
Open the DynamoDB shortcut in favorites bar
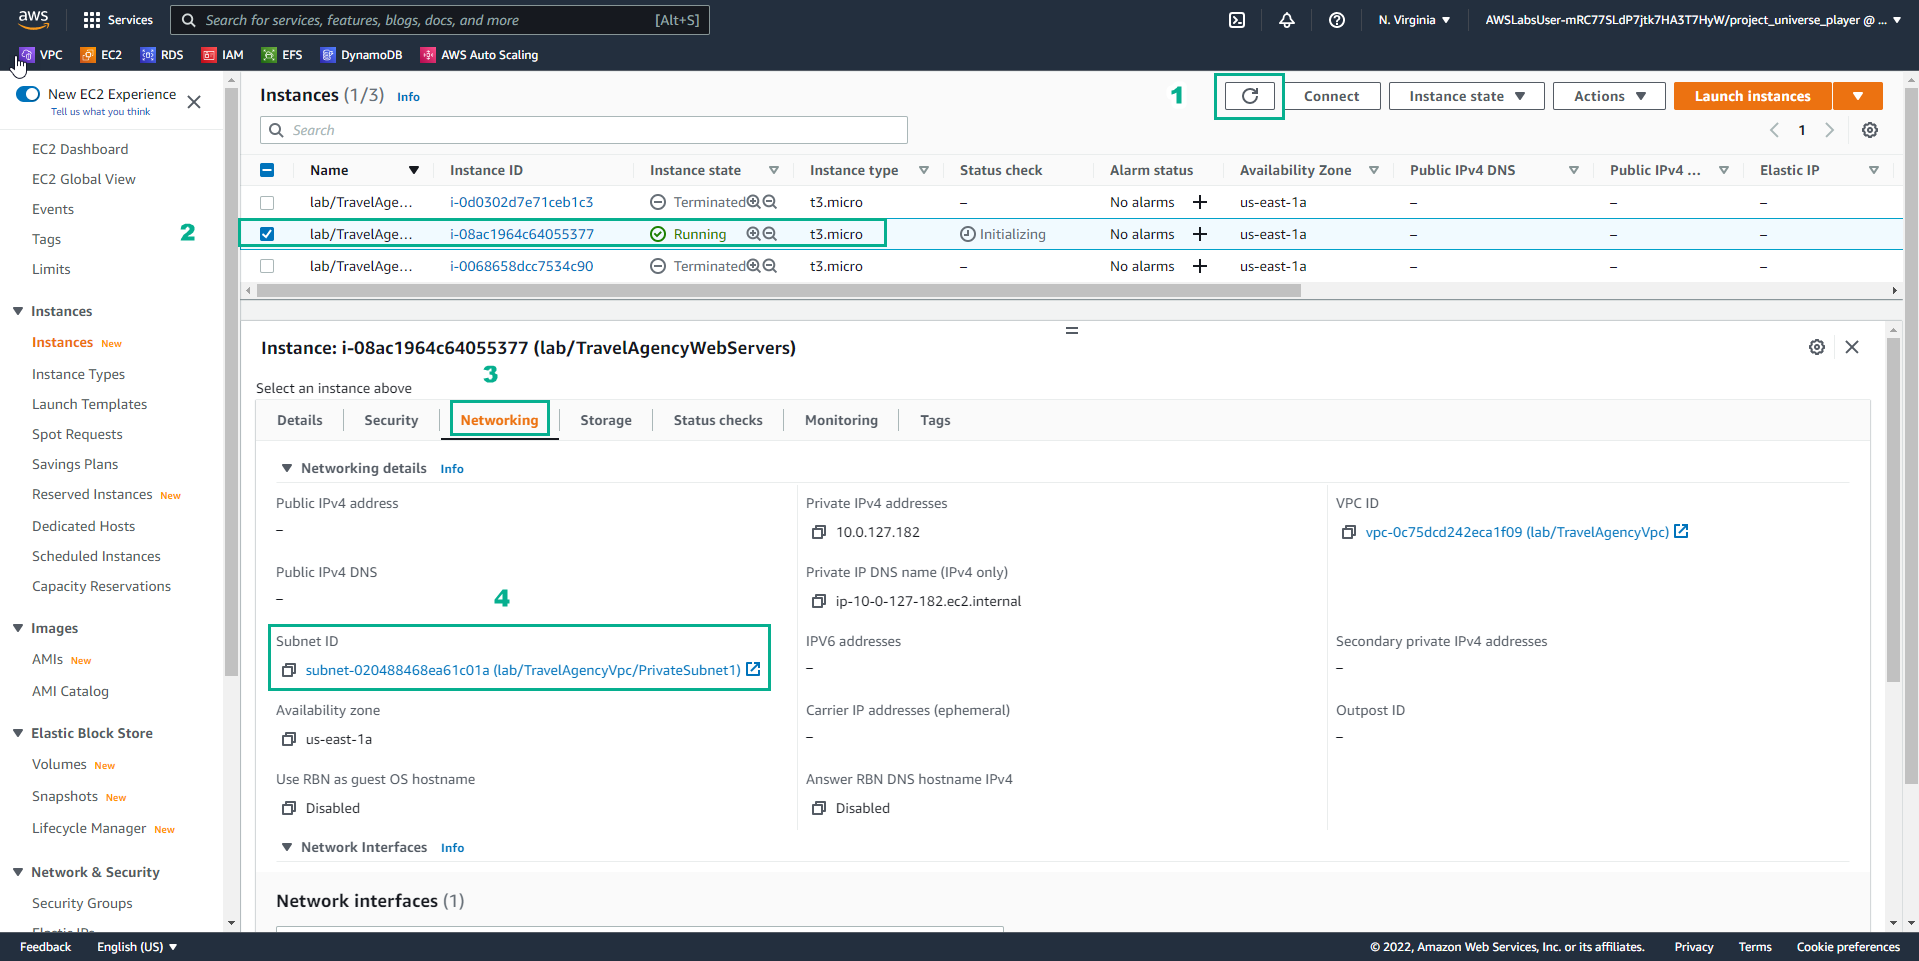[x=361, y=55]
